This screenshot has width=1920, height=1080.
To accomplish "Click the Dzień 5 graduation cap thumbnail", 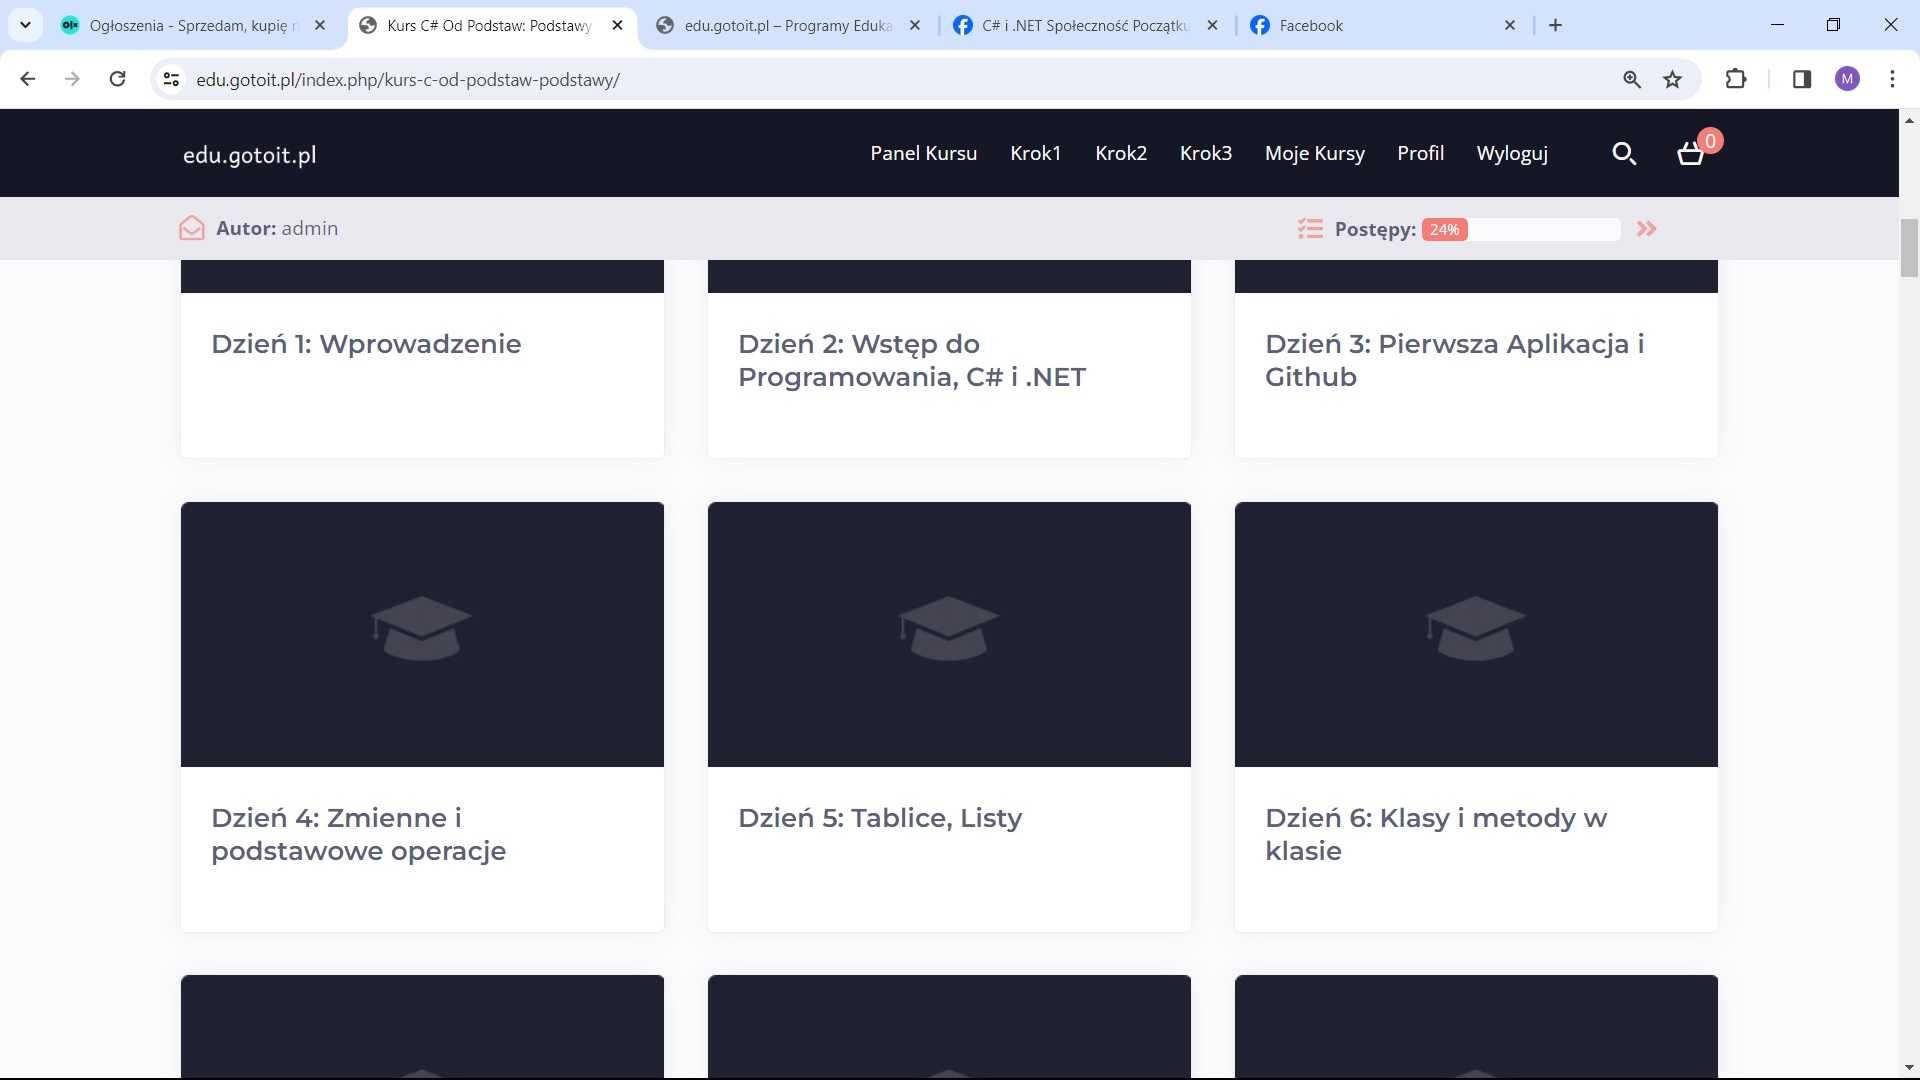I will coord(949,634).
